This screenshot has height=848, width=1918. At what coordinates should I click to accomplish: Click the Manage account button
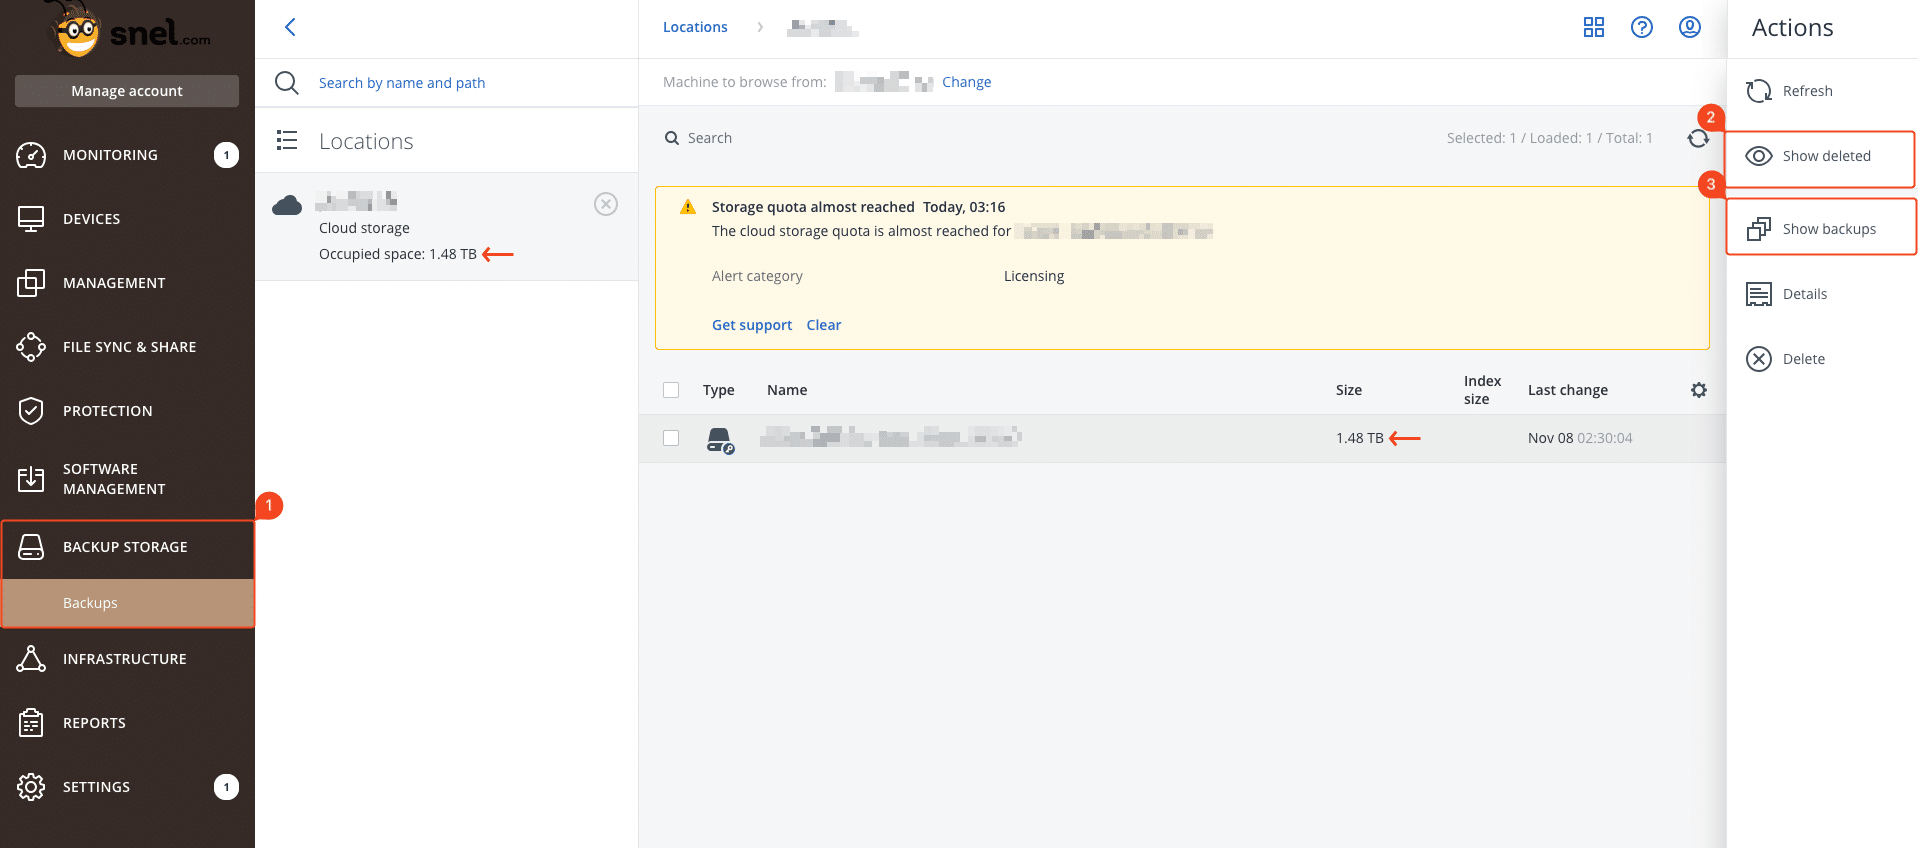click(x=127, y=91)
